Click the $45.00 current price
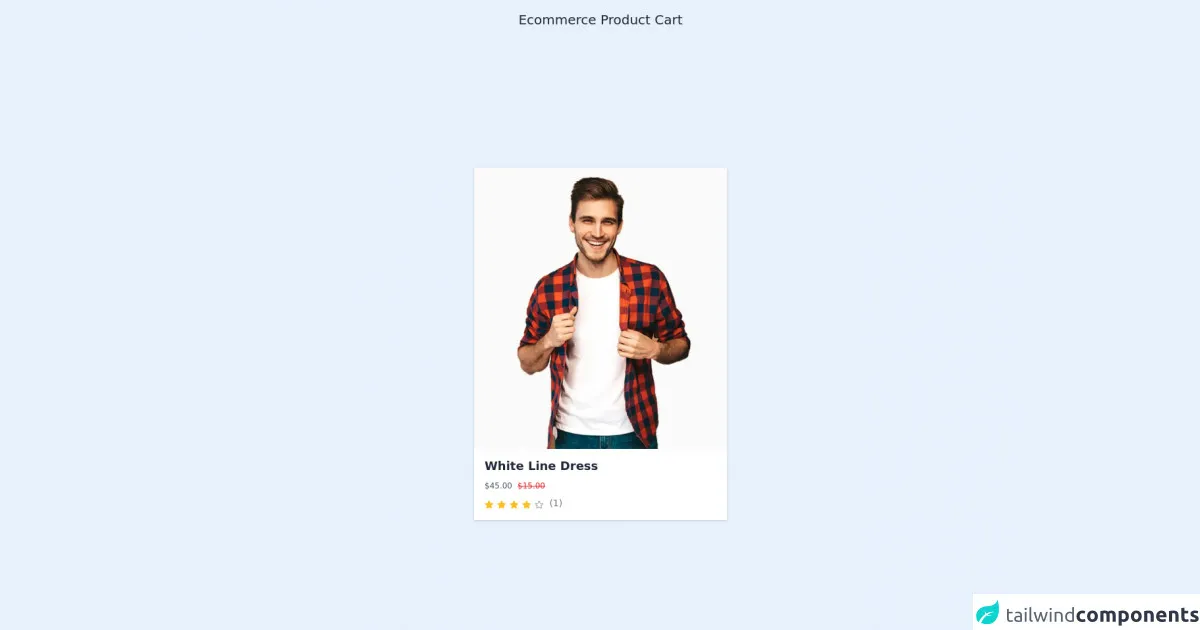The image size is (1200, 630). [498, 486]
